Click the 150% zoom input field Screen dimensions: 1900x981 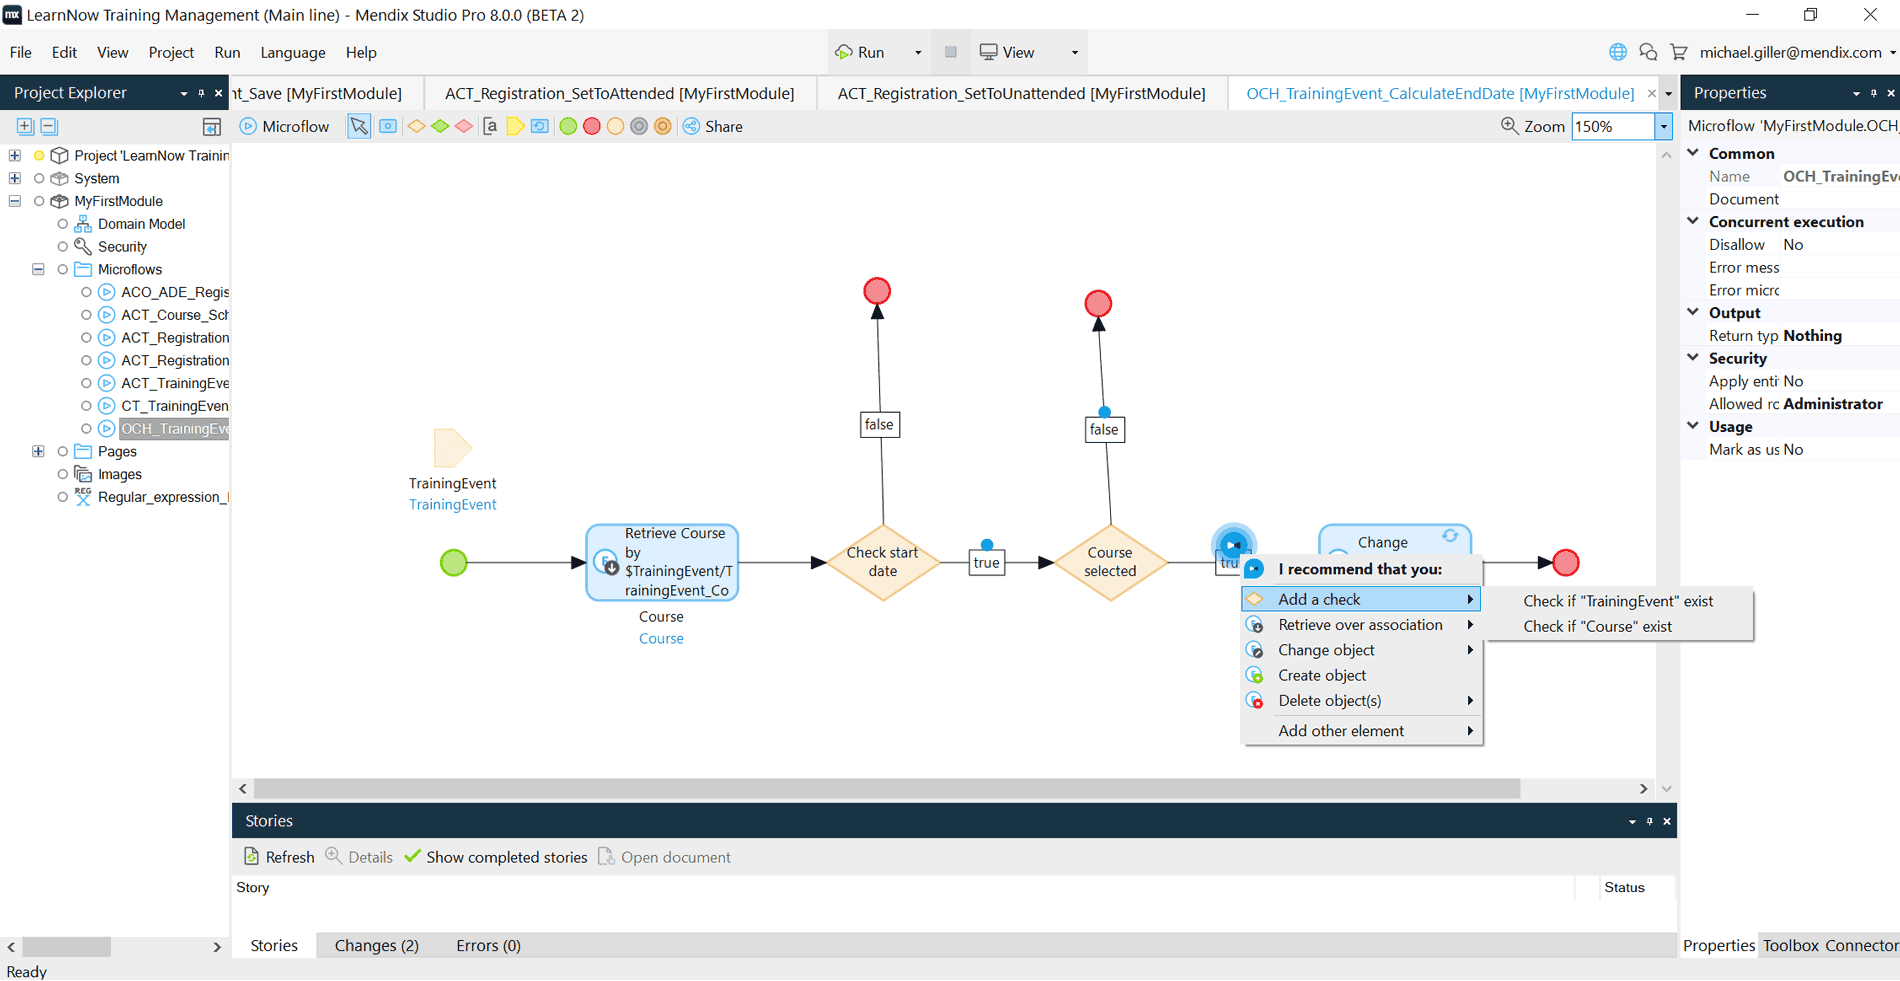point(1613,126)
